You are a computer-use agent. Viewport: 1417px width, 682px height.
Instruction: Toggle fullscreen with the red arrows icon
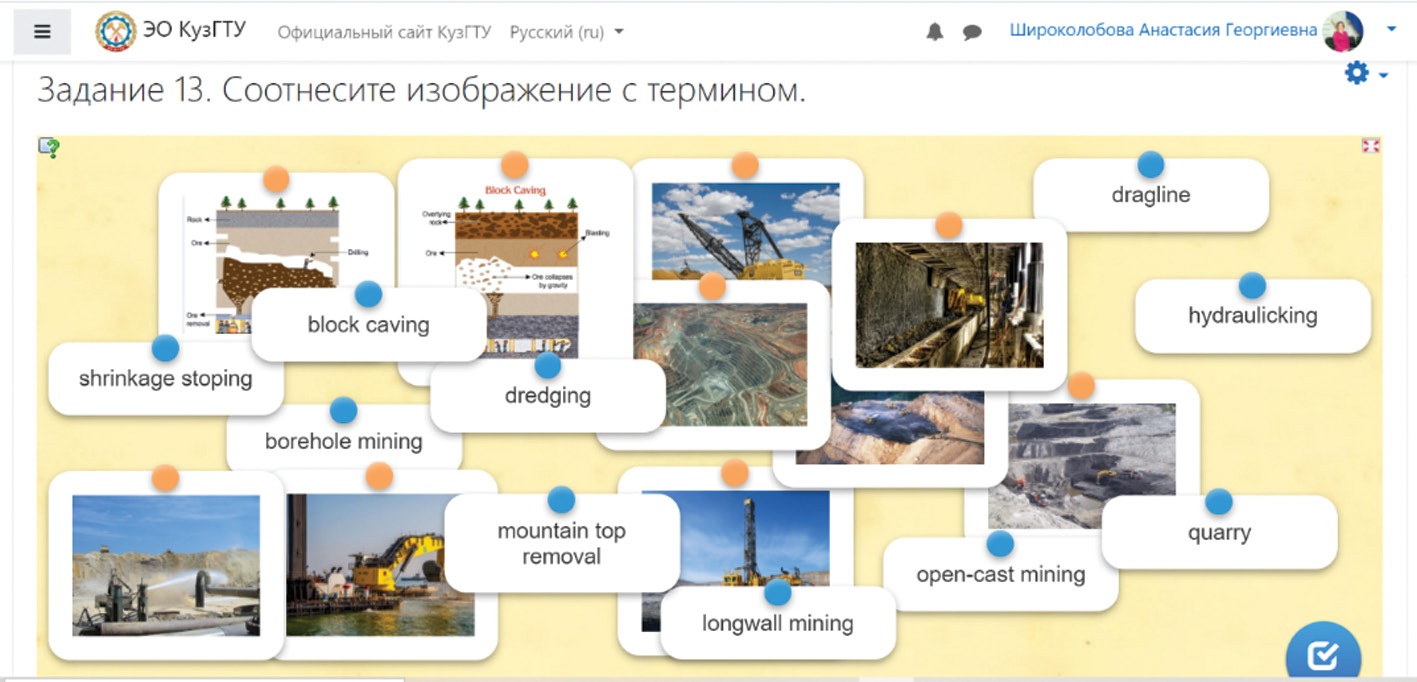(1370, 146)
